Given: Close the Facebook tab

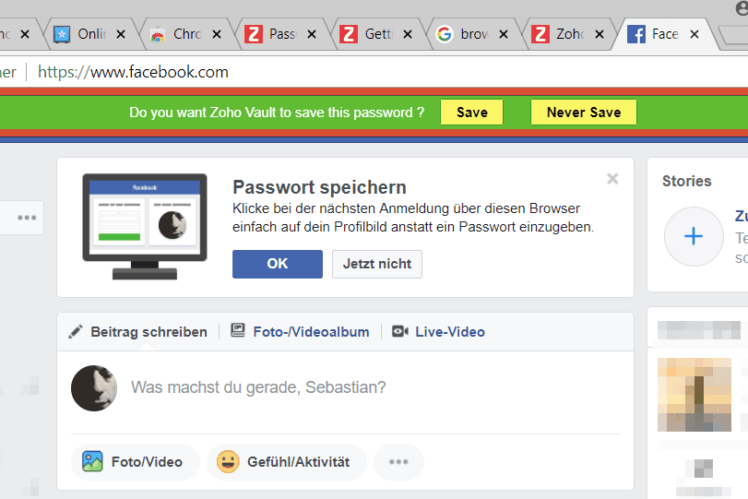Looking at the screenshot, I should 695,34.
